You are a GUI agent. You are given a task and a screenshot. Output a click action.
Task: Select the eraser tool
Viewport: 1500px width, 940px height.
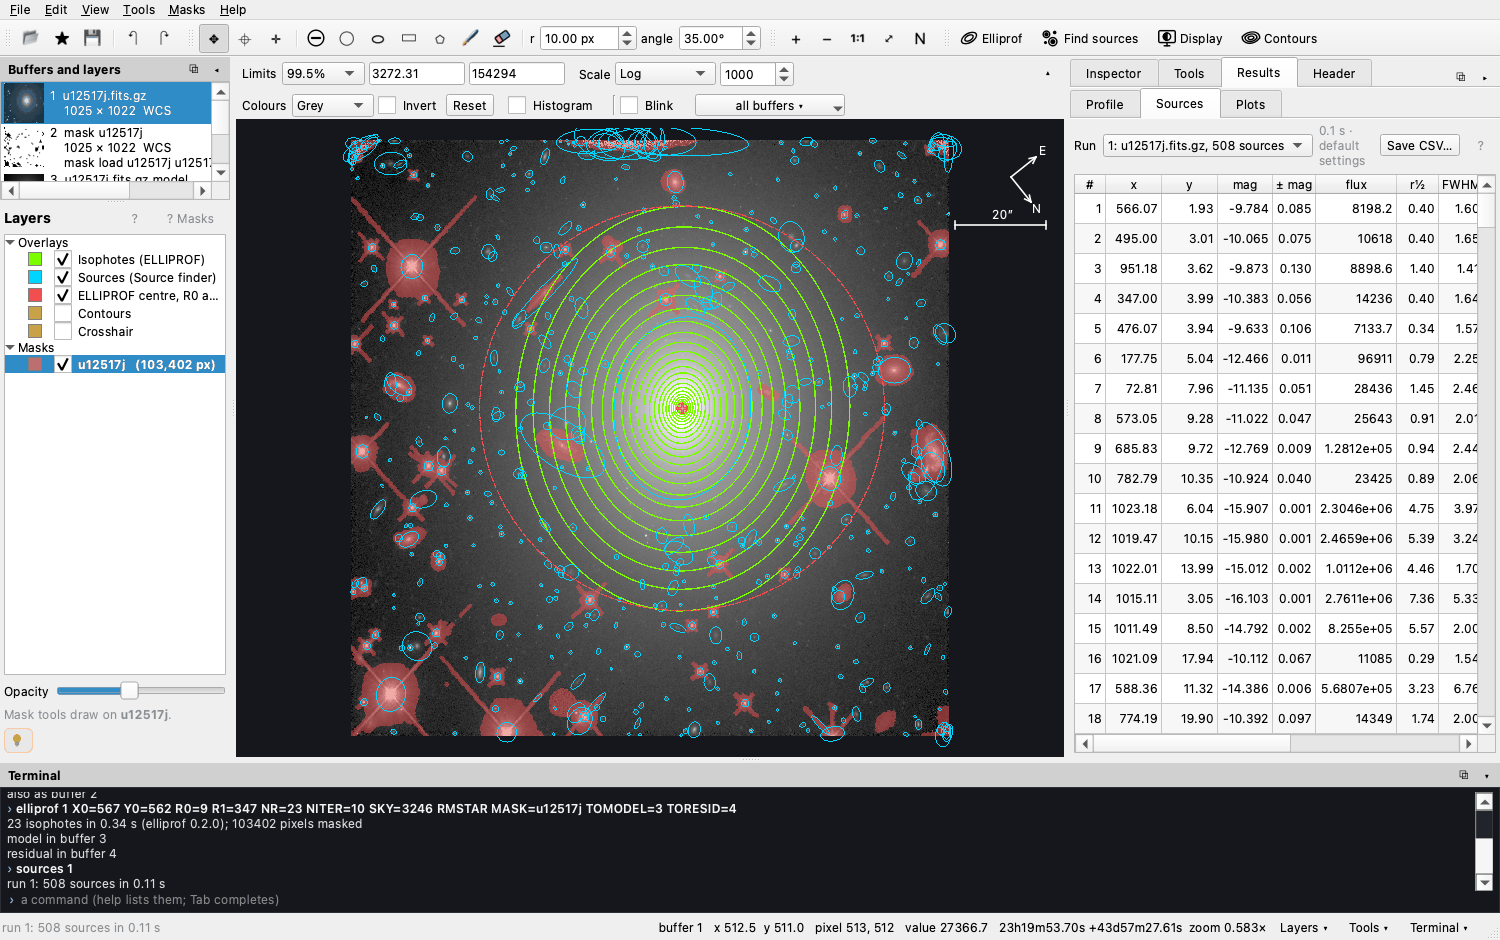[x=502, y=38]
